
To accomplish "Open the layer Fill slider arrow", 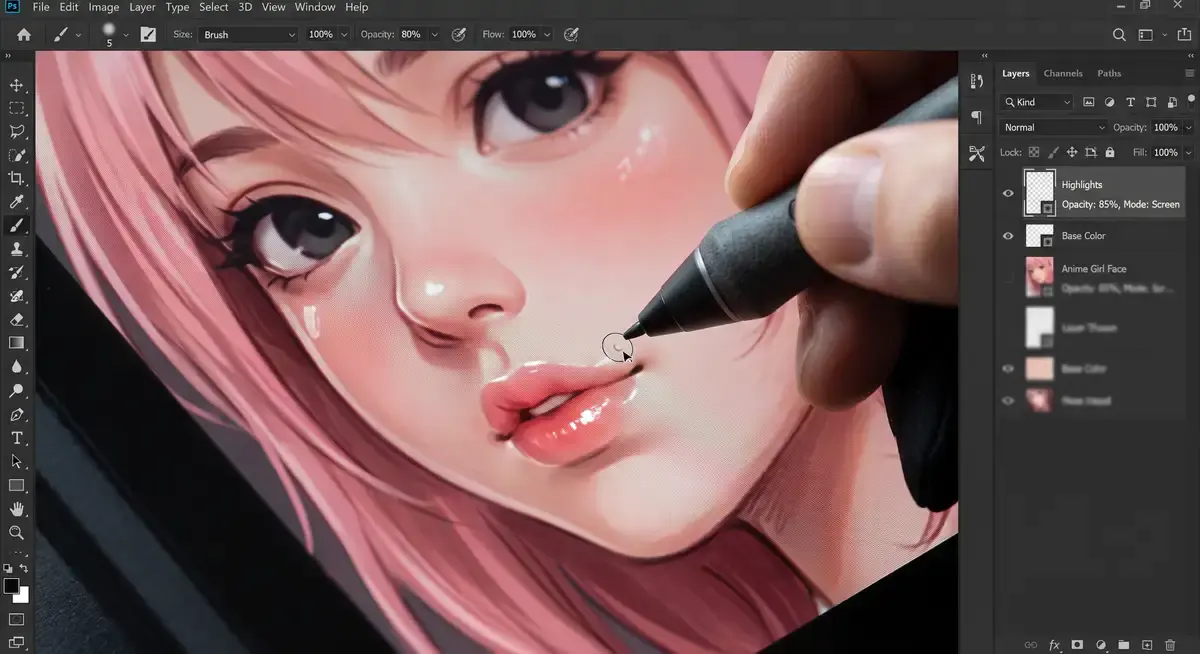I will [x=1188, y=153].
